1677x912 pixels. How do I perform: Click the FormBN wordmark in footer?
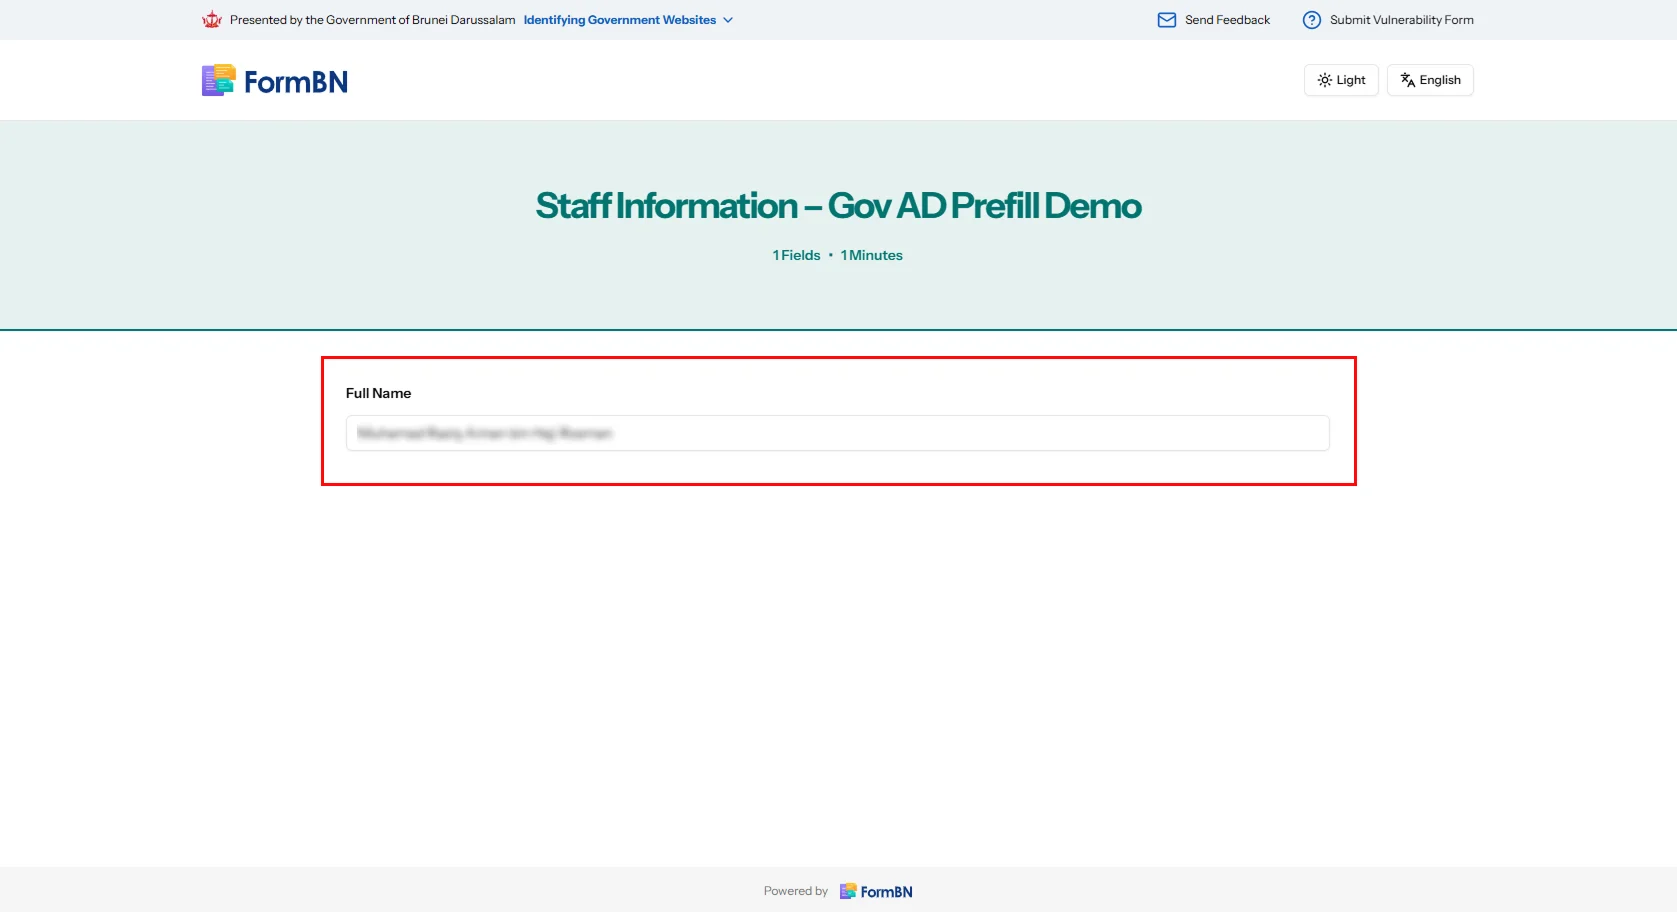[886, 892]
